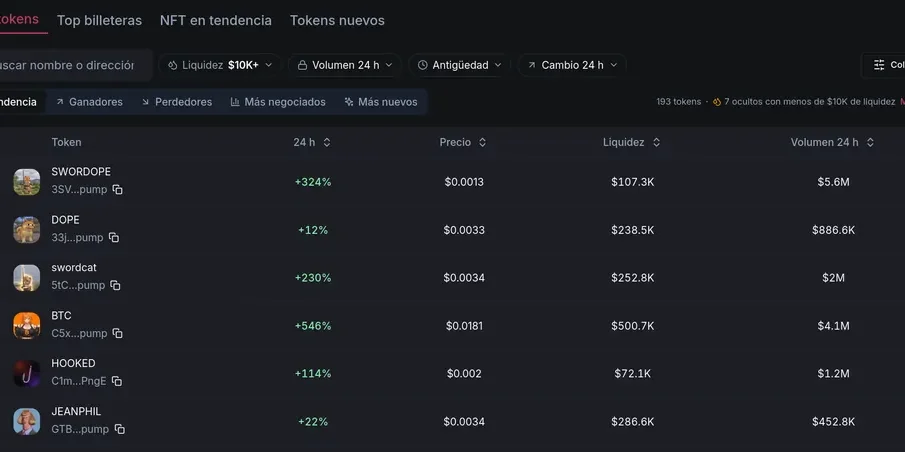The image size is (905, 452).
Task: Copy DOPE token address
Action: pos(114,237)
